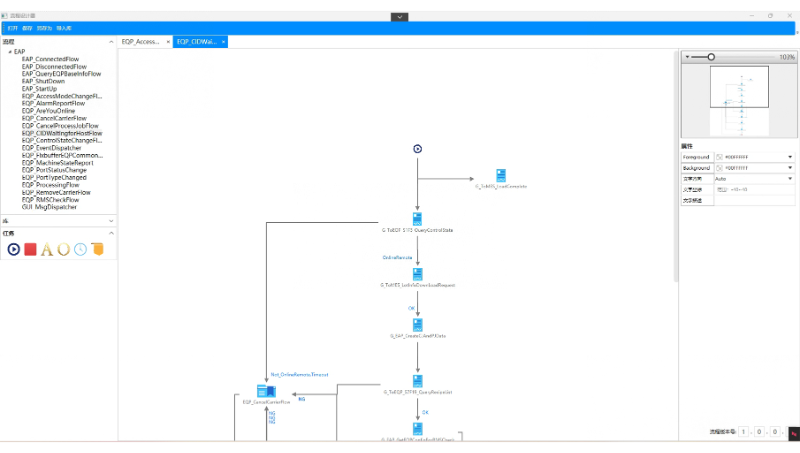Select EAP_ShutDown tree item
This screenshot has width=800, height=453.
click(x=43, y=81)
